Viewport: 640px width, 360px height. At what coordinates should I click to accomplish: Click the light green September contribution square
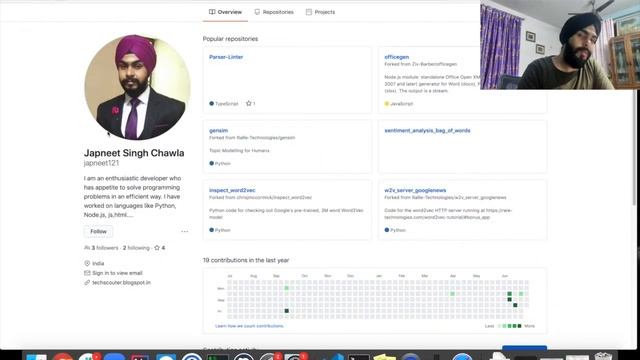(x=287, y=288)
